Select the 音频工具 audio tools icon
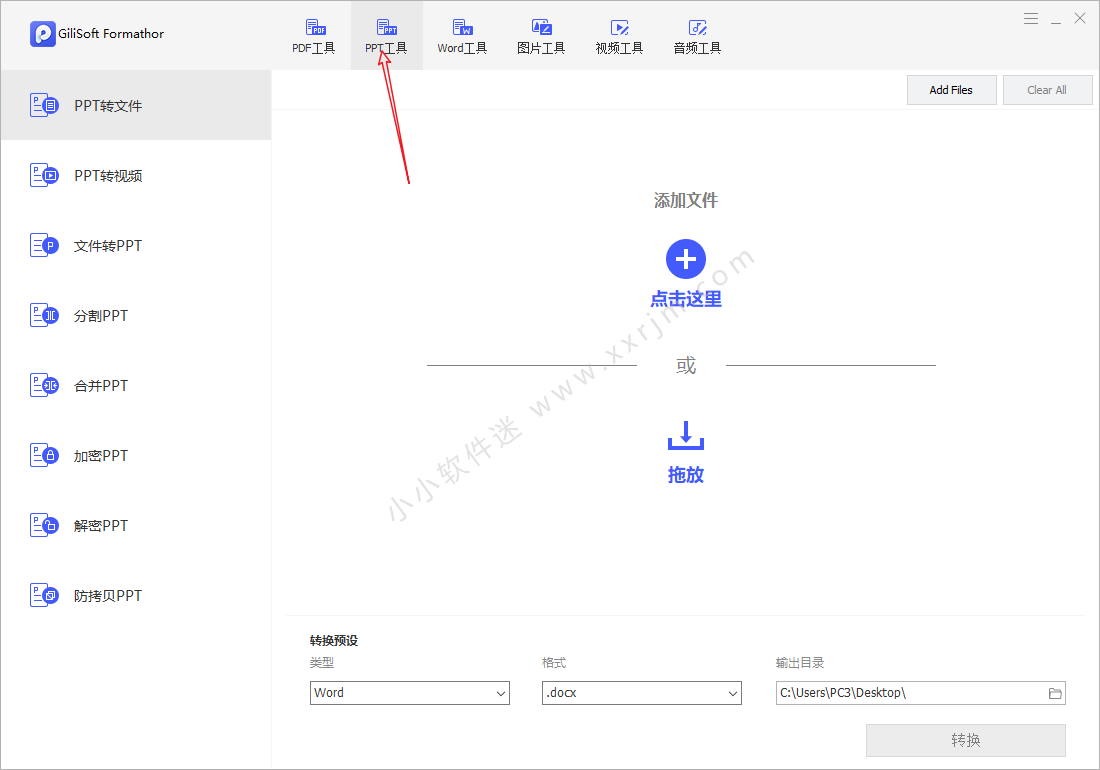The width and height of the screenshot is (1100, 770). click(x=697, y=29)
